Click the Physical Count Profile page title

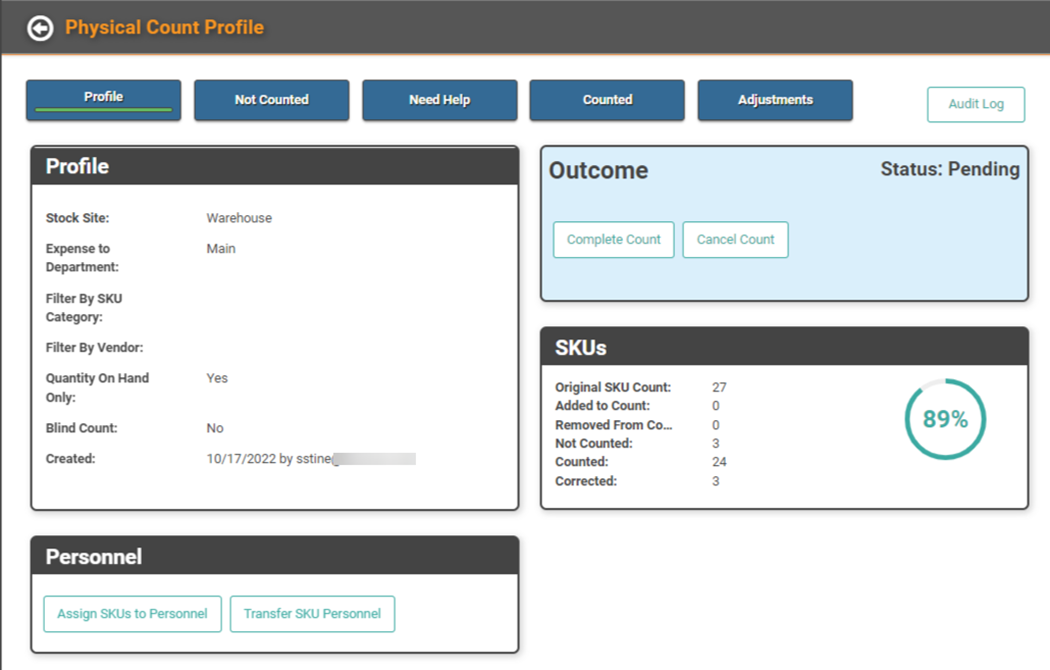165,28
